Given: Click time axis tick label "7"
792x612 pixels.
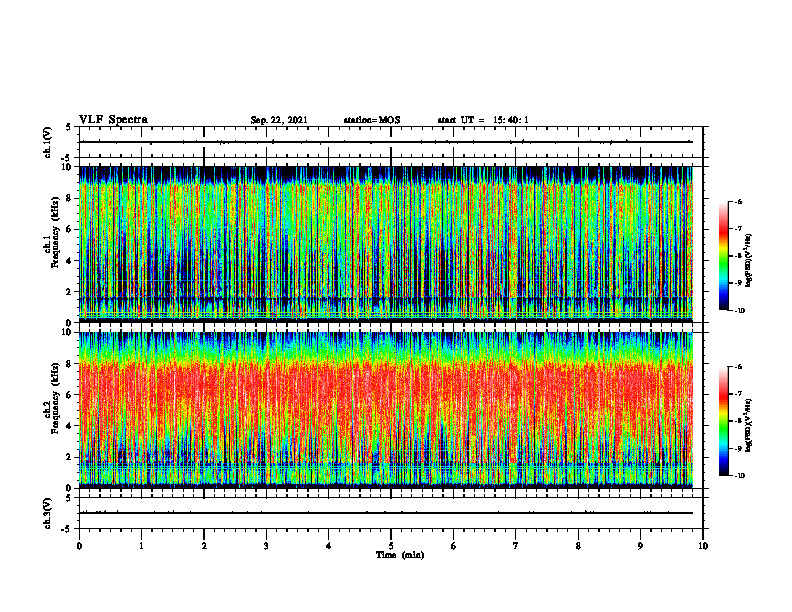Looking at the screenshot, I should click(516, 546).
